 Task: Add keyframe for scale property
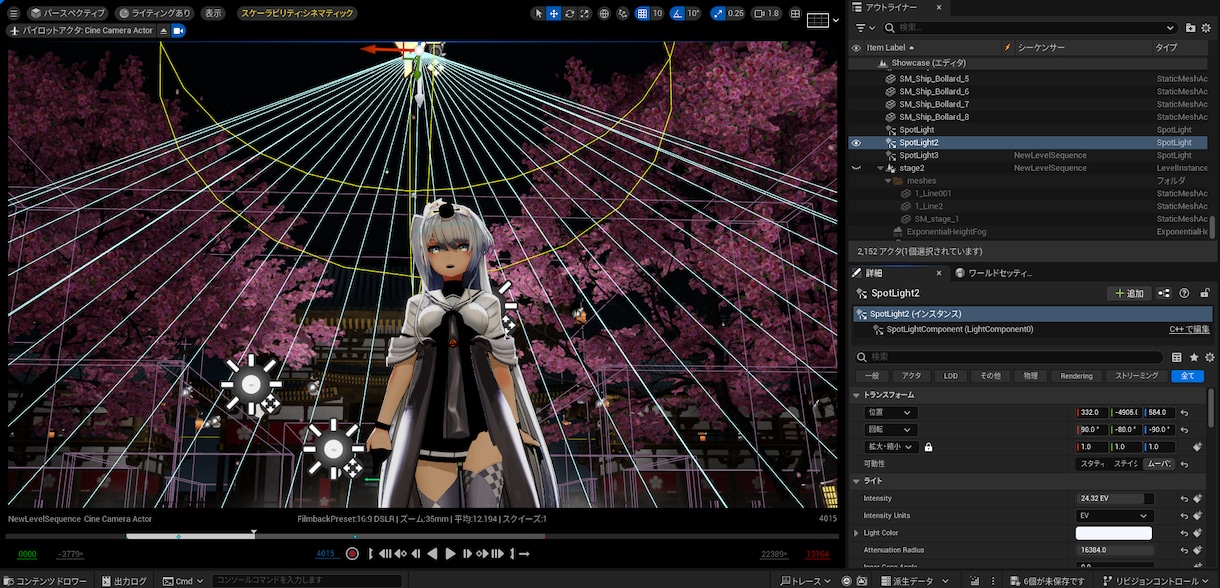point(1198,447)
